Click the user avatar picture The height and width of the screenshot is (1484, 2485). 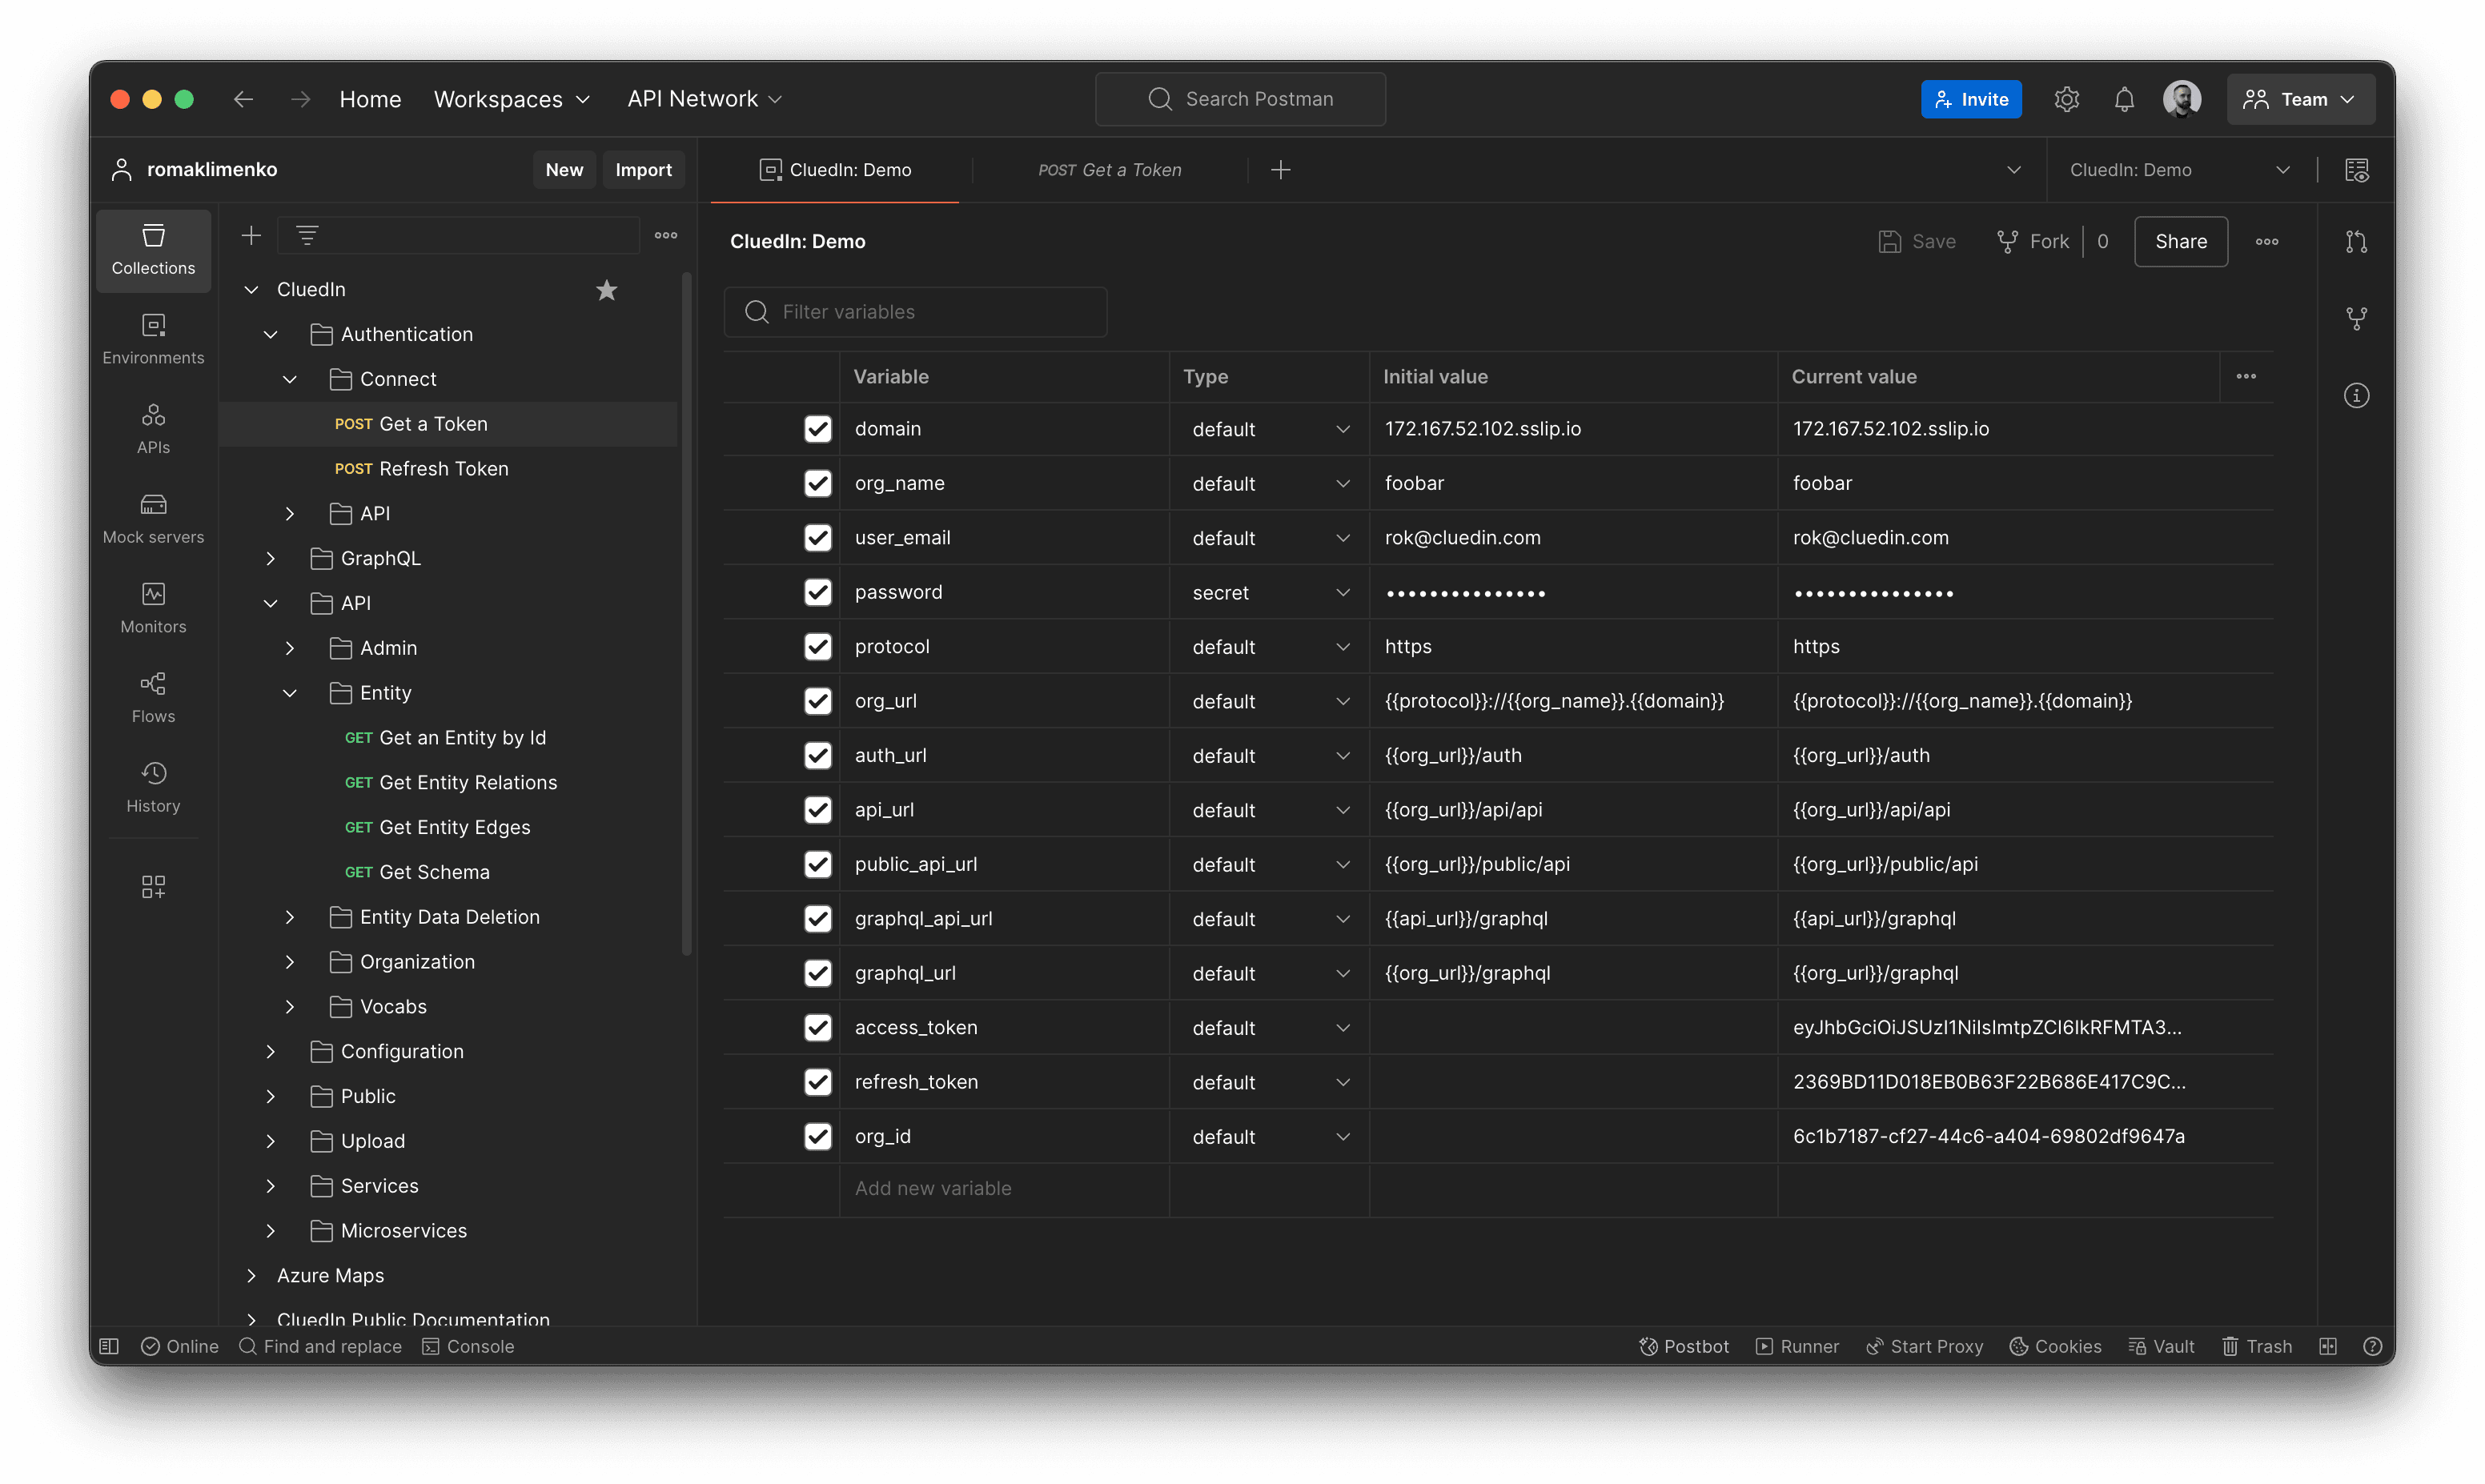pos(2181,99)
